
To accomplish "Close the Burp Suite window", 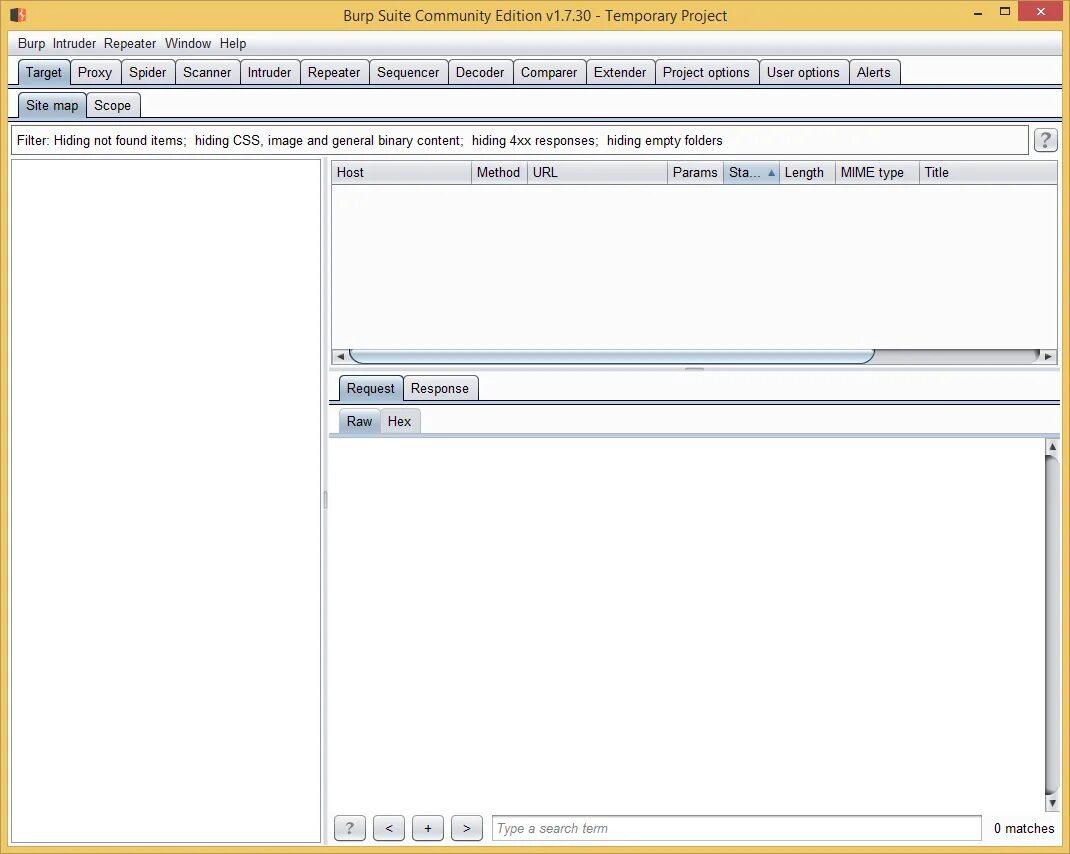I will point(1041,12).
